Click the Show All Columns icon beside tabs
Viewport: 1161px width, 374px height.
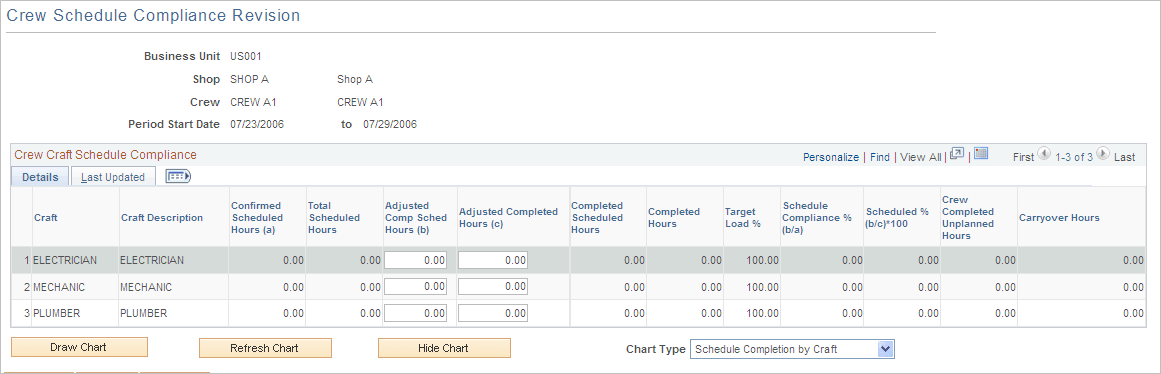(178, 176)
